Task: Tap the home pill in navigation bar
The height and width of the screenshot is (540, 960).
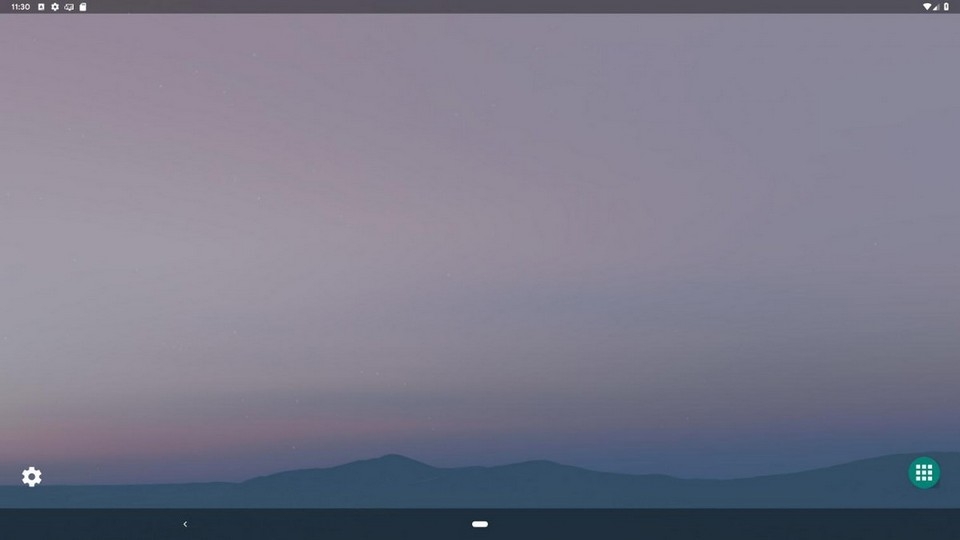Action: (480, 524)
